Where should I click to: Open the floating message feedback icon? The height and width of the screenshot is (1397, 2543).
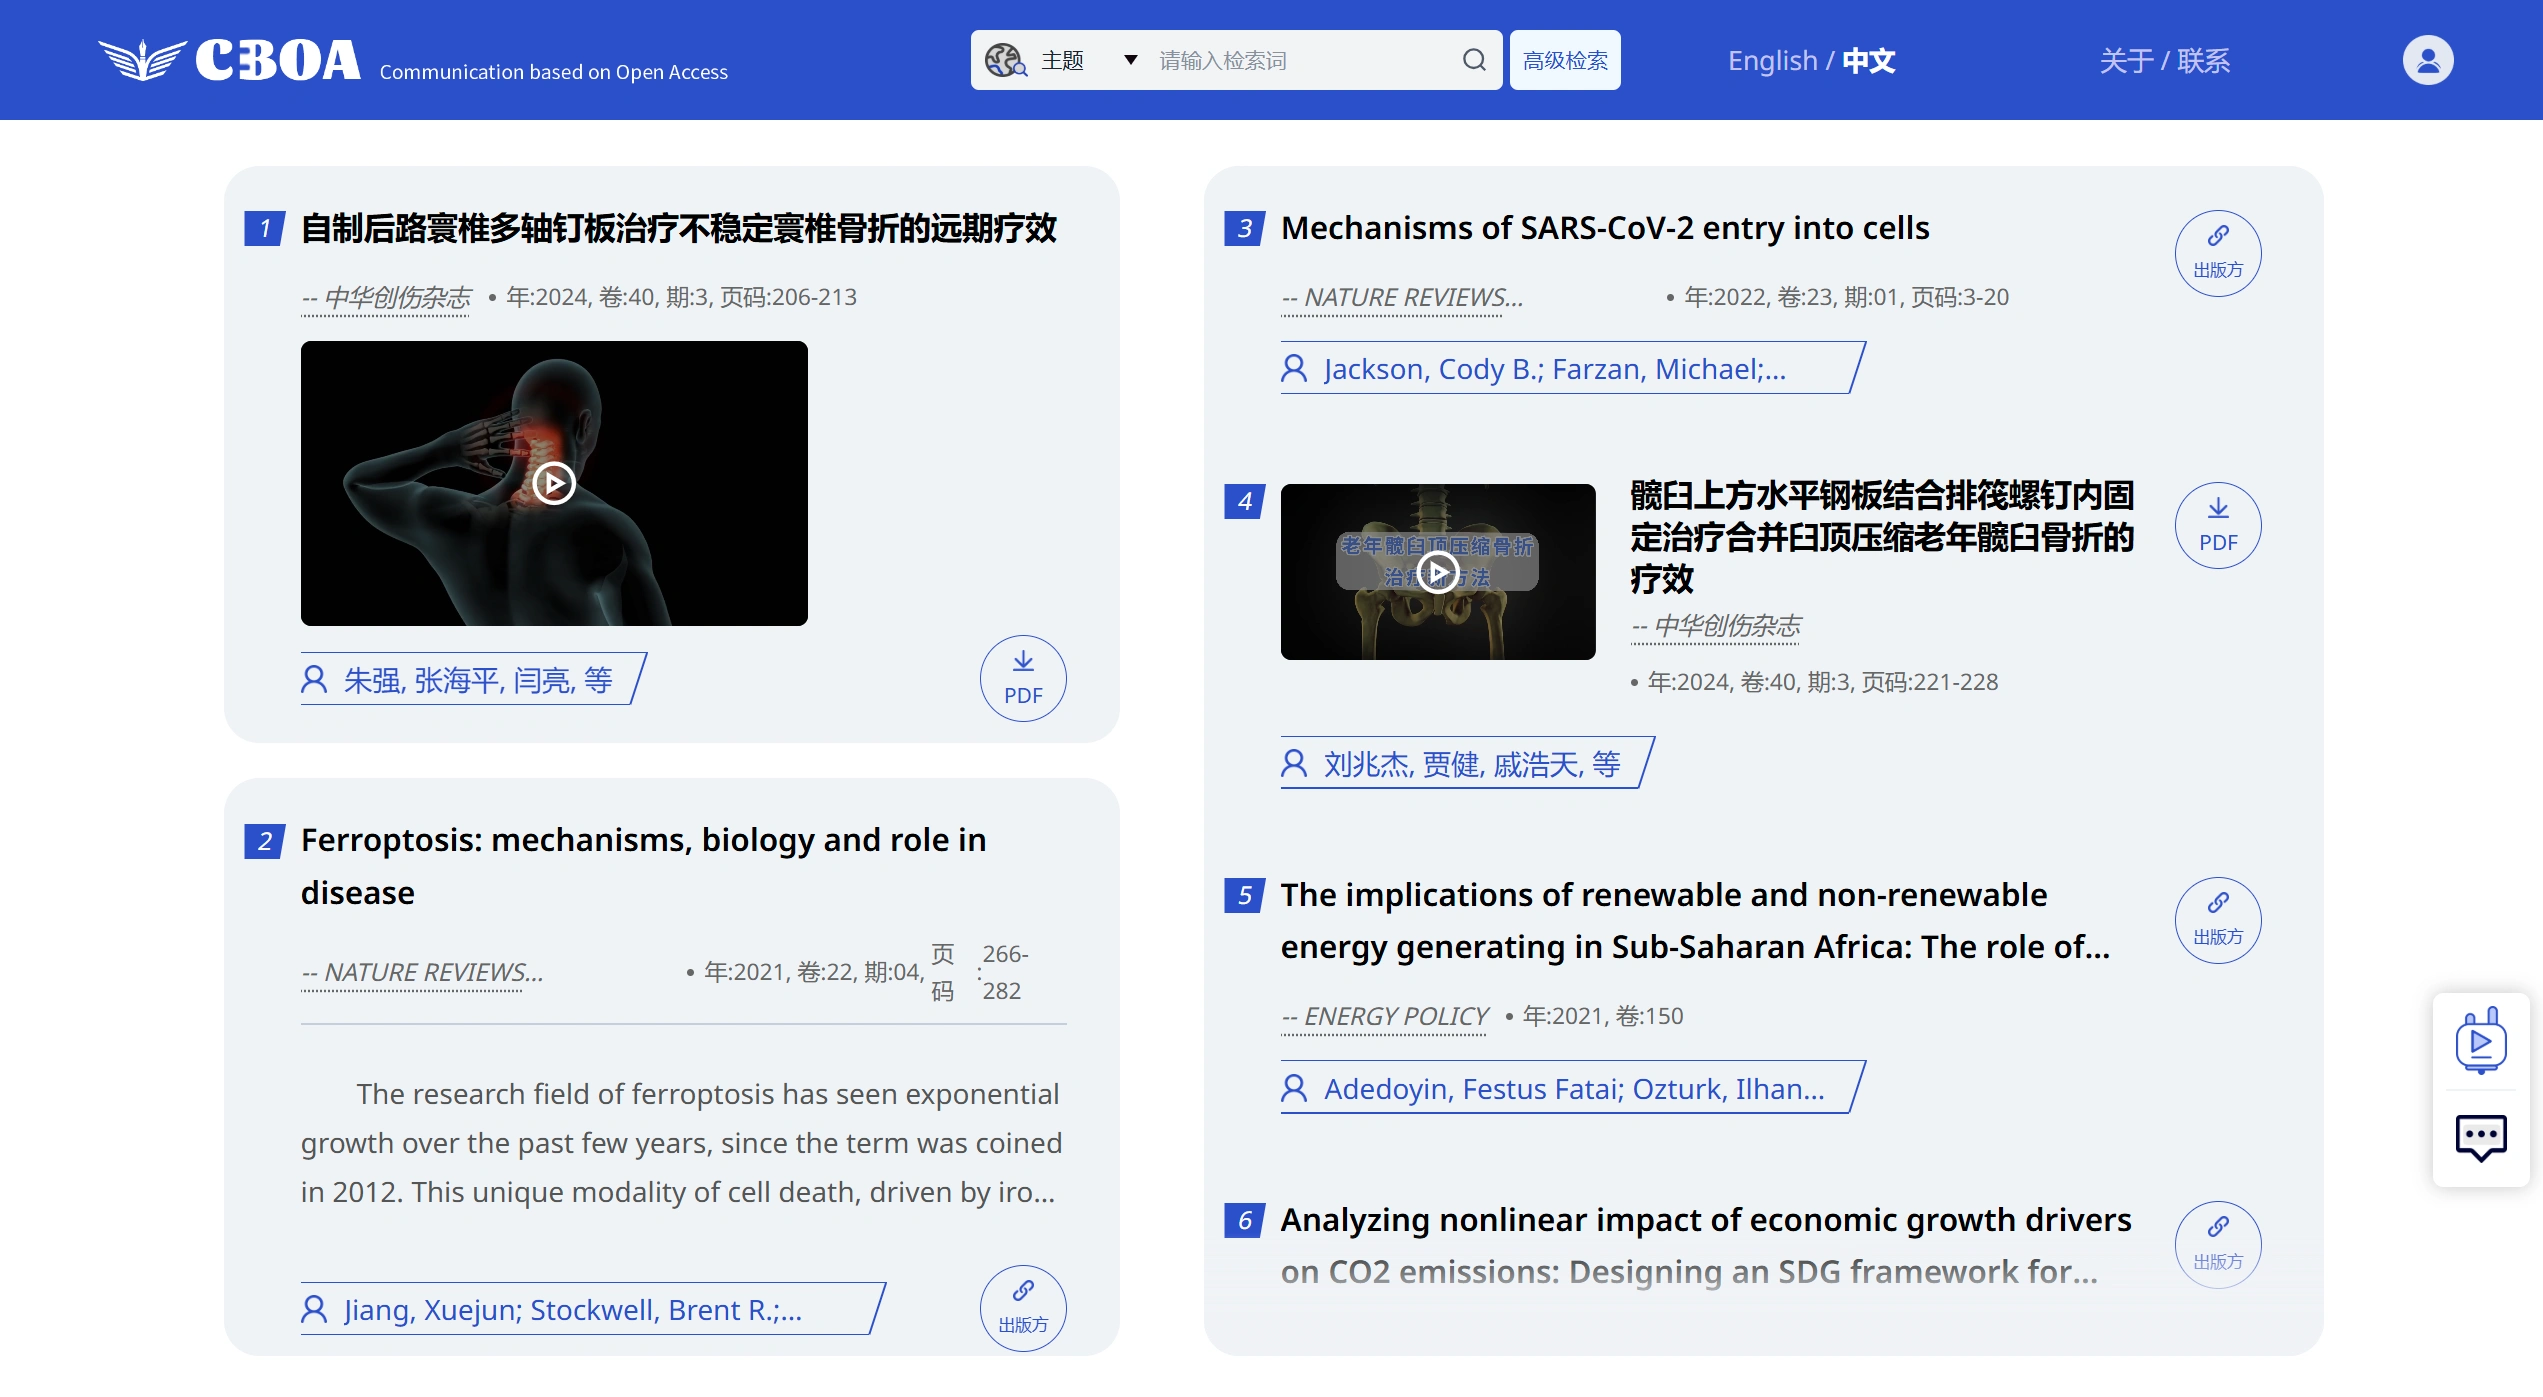(x=2481, y=1137)
